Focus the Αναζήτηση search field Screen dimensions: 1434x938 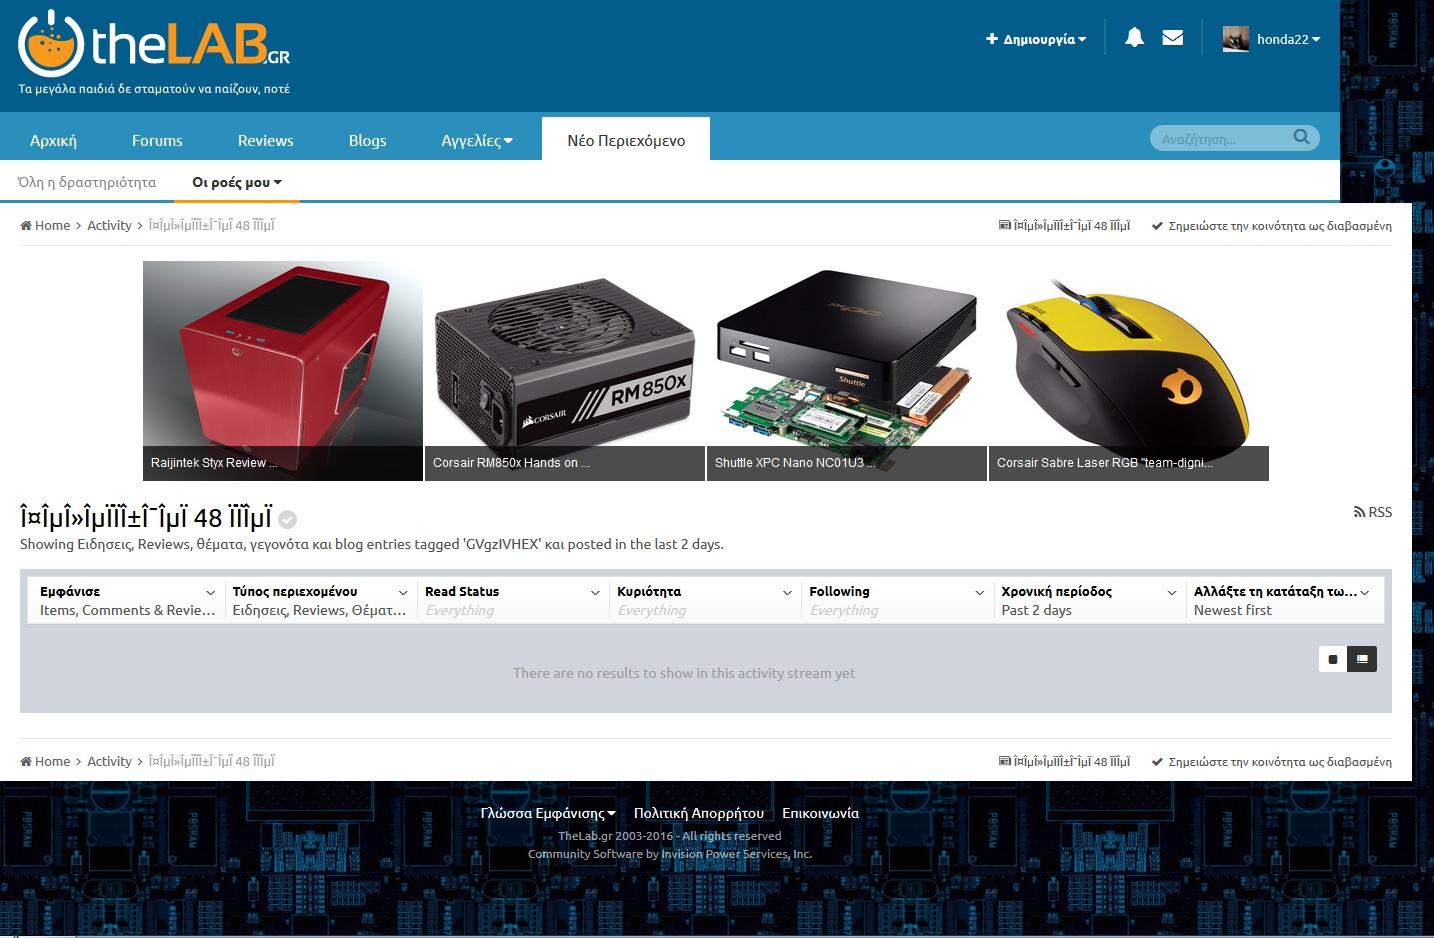(1222, 138)
